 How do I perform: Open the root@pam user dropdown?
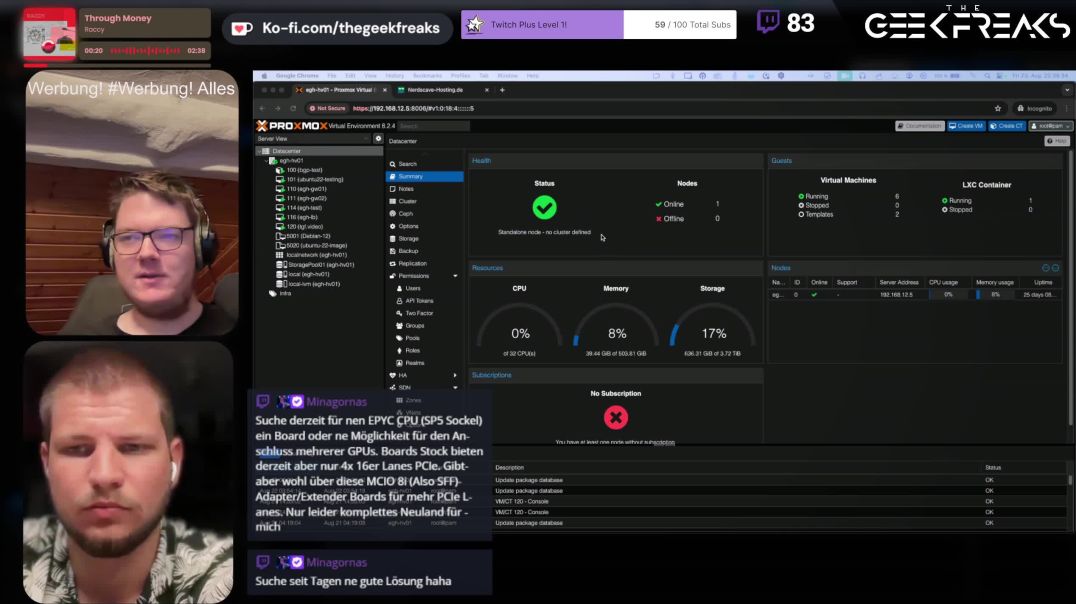pos(1051,126)
